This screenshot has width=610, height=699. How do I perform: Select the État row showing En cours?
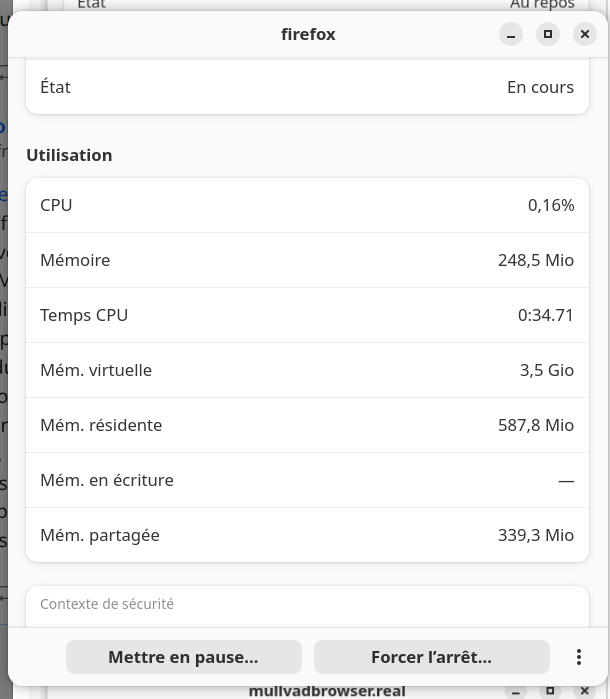[x=307, y=87]
